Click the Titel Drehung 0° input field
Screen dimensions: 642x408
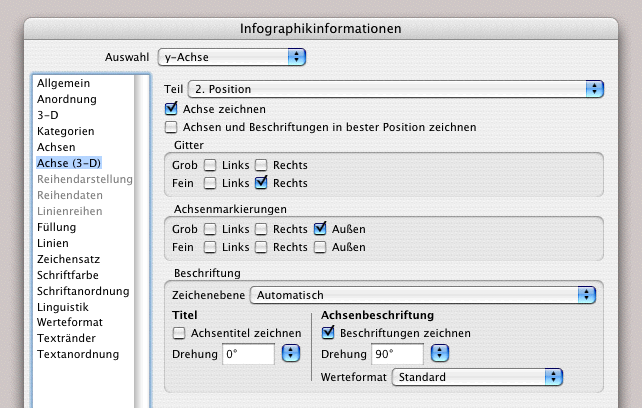pyautogui.click(x=248, y=354)
